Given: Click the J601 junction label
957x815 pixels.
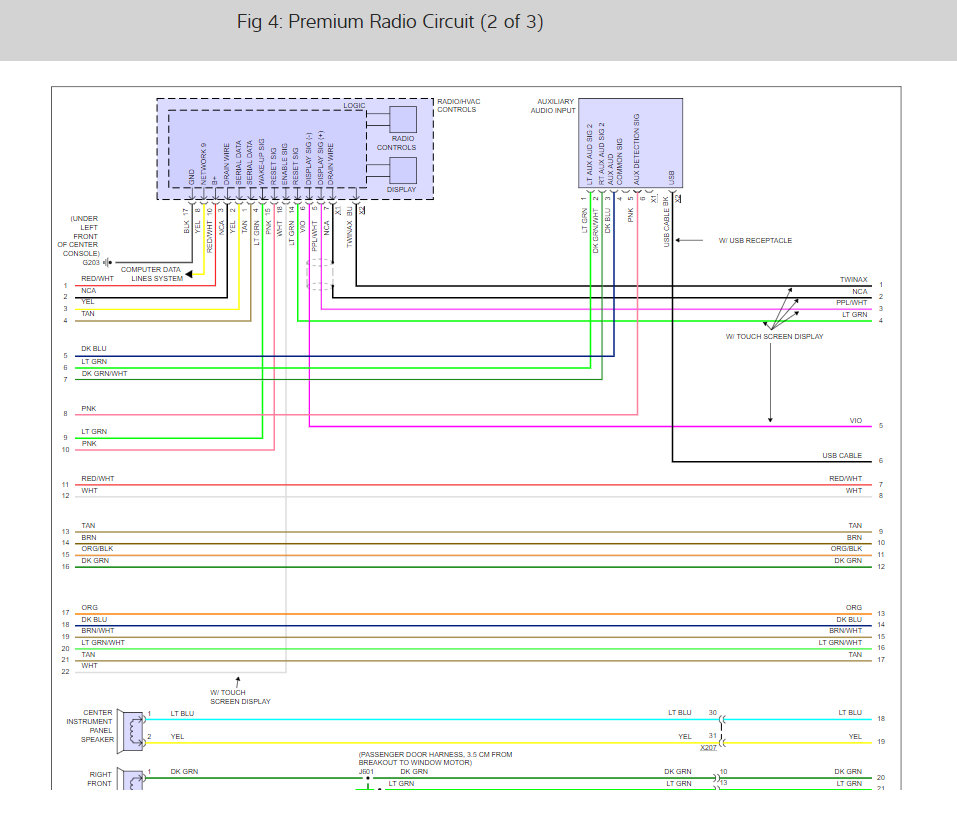Looking at the screenshot, I should coord(366,772).
